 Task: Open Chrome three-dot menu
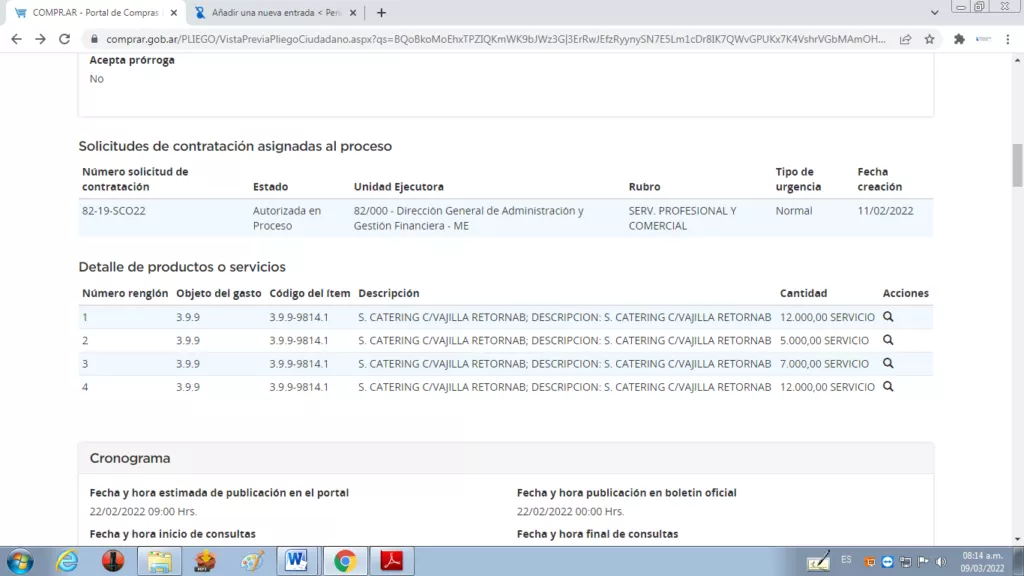pyautogui.click(x=1009, y=39)
